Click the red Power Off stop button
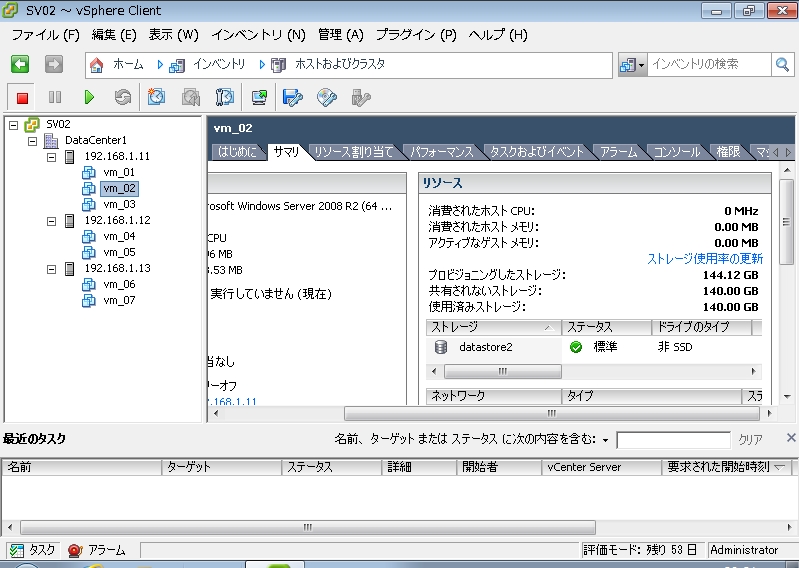 coord(22,97)
